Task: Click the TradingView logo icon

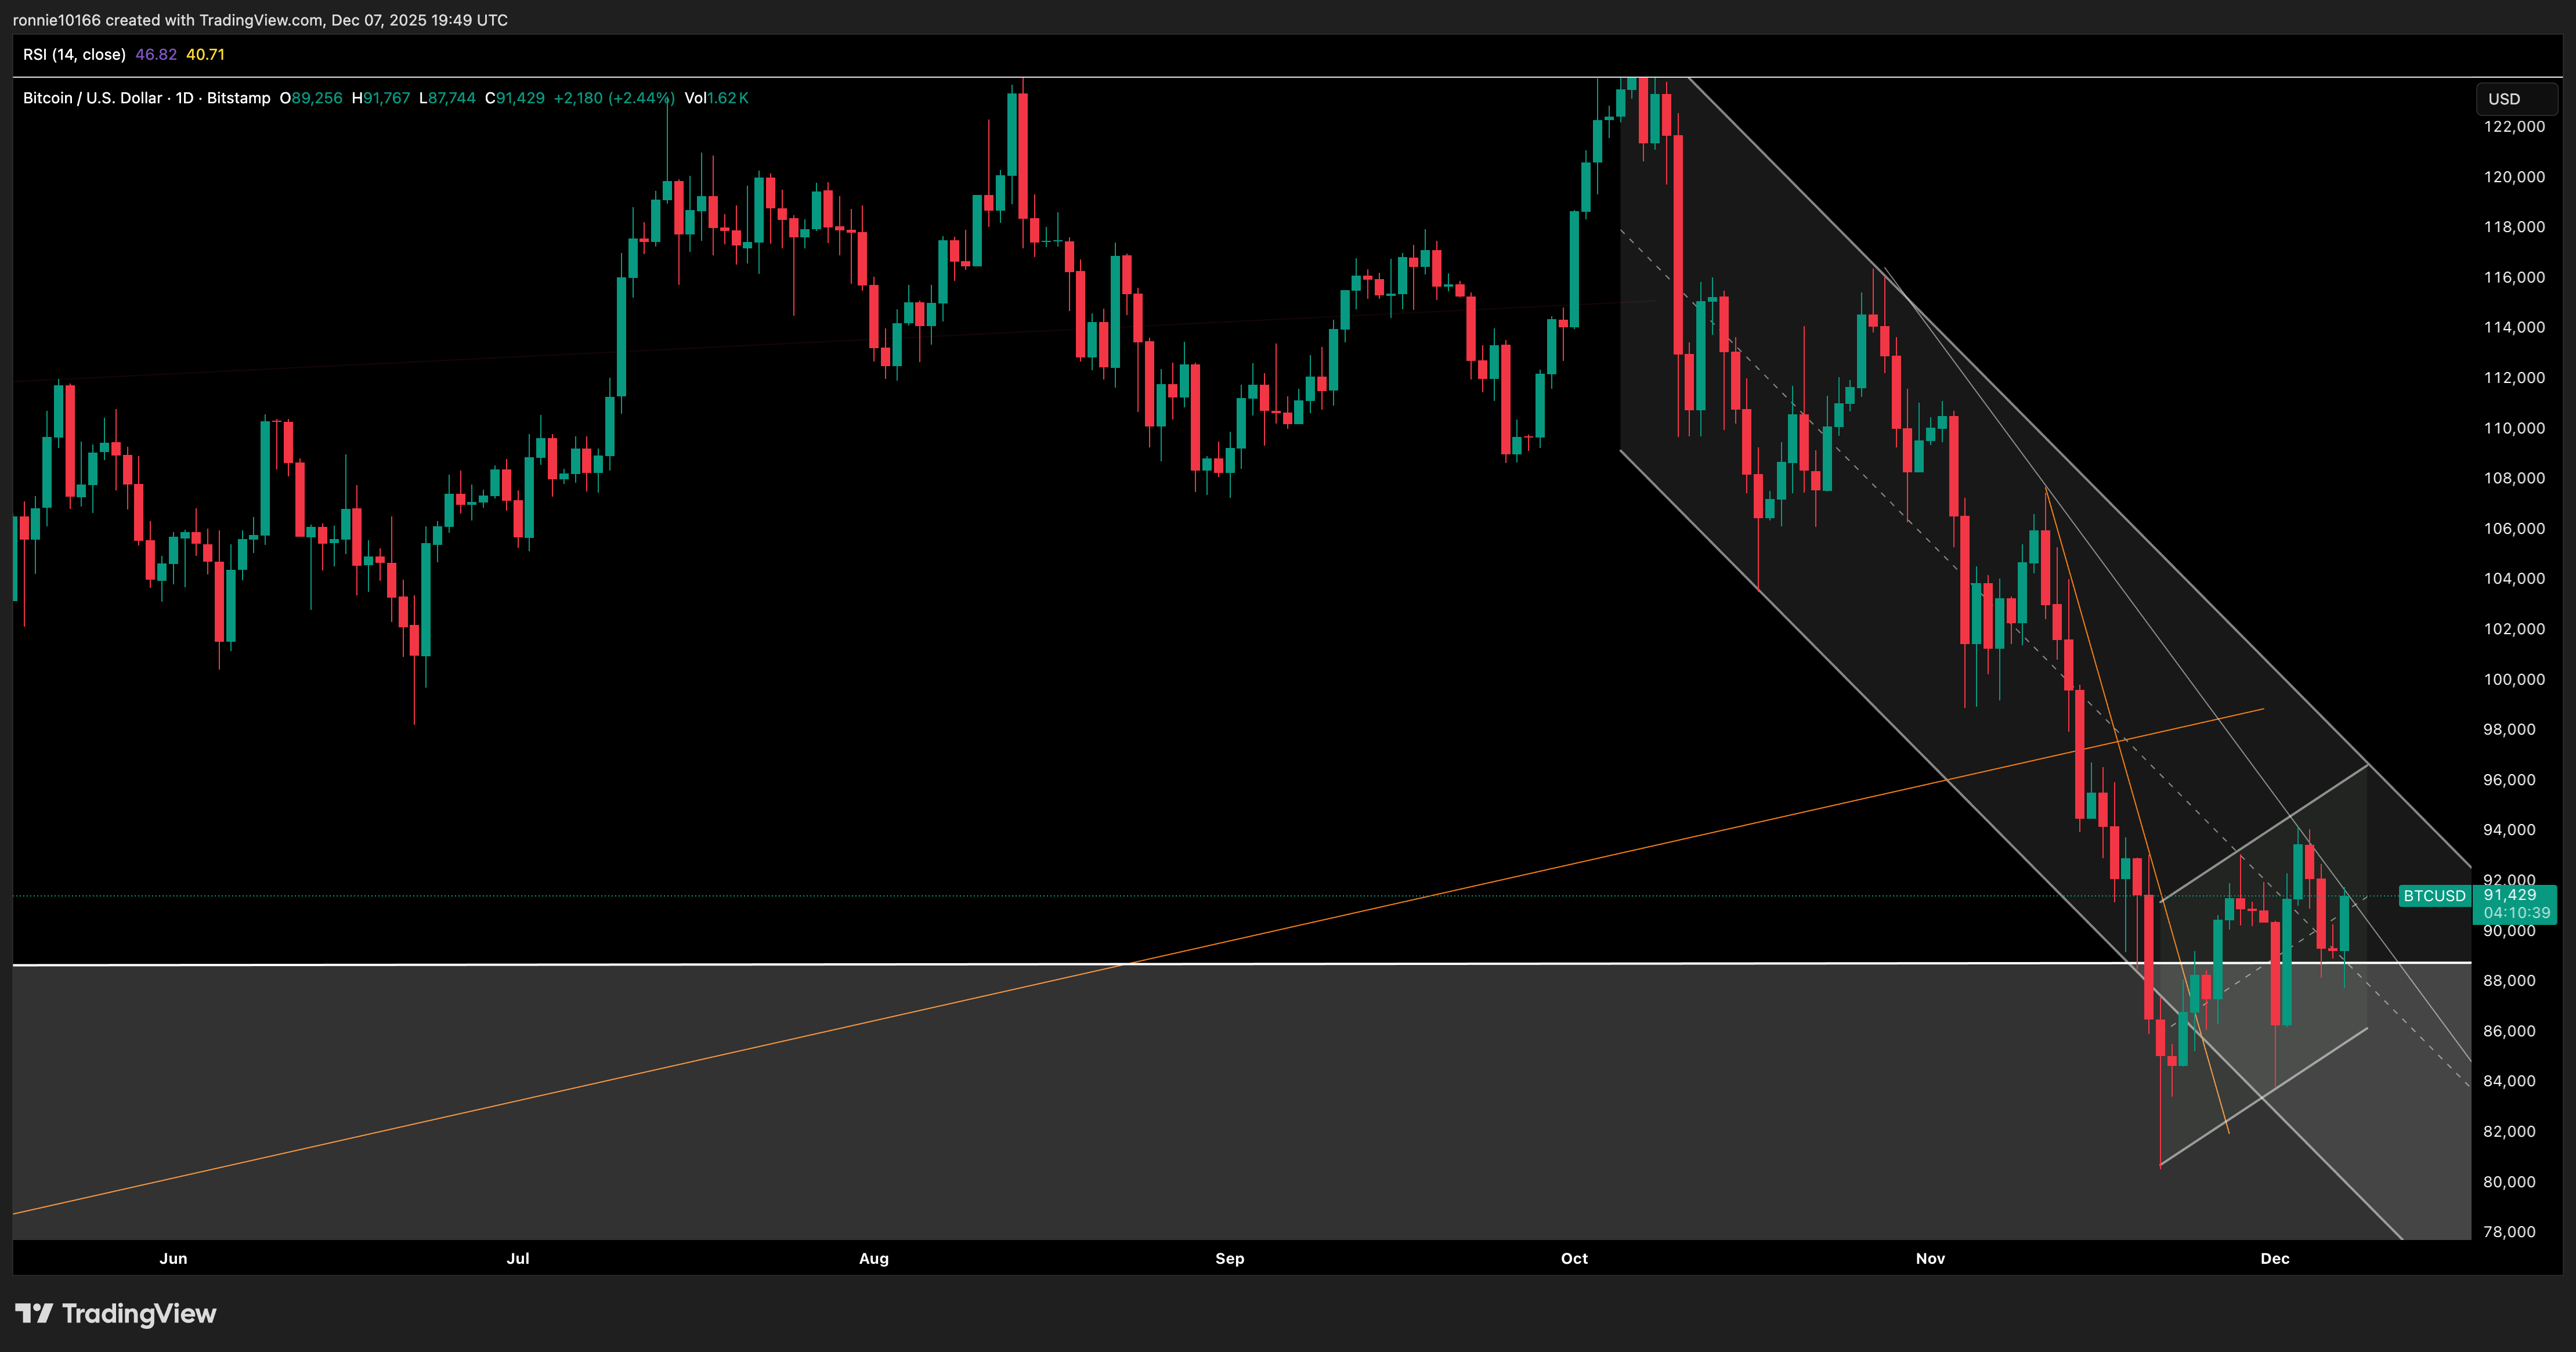Action: click(34, 1313)
